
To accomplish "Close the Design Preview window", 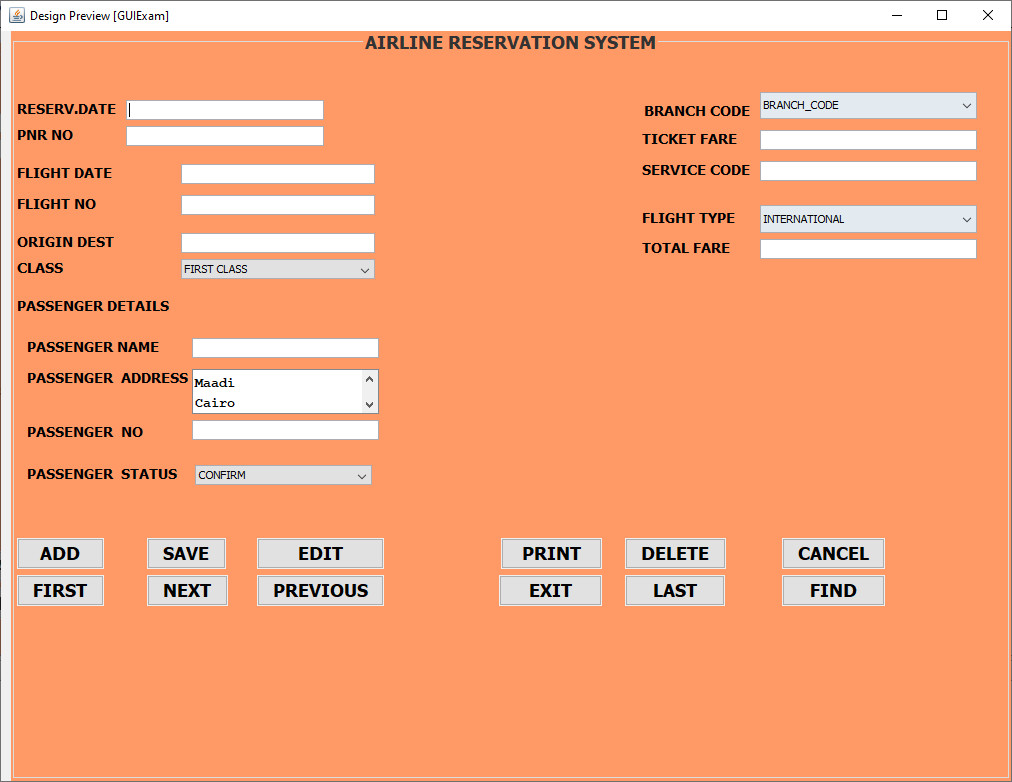I will pos(987,15).
